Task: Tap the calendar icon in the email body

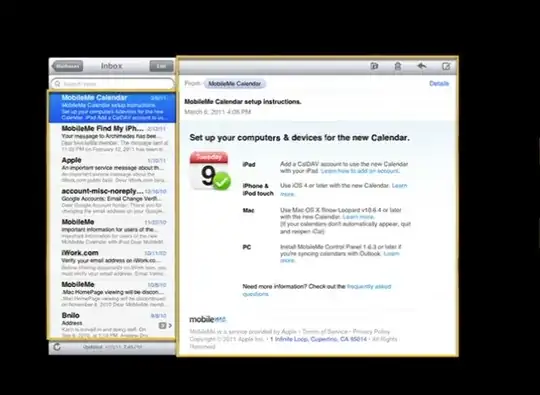Action: [x=210, y=171]
